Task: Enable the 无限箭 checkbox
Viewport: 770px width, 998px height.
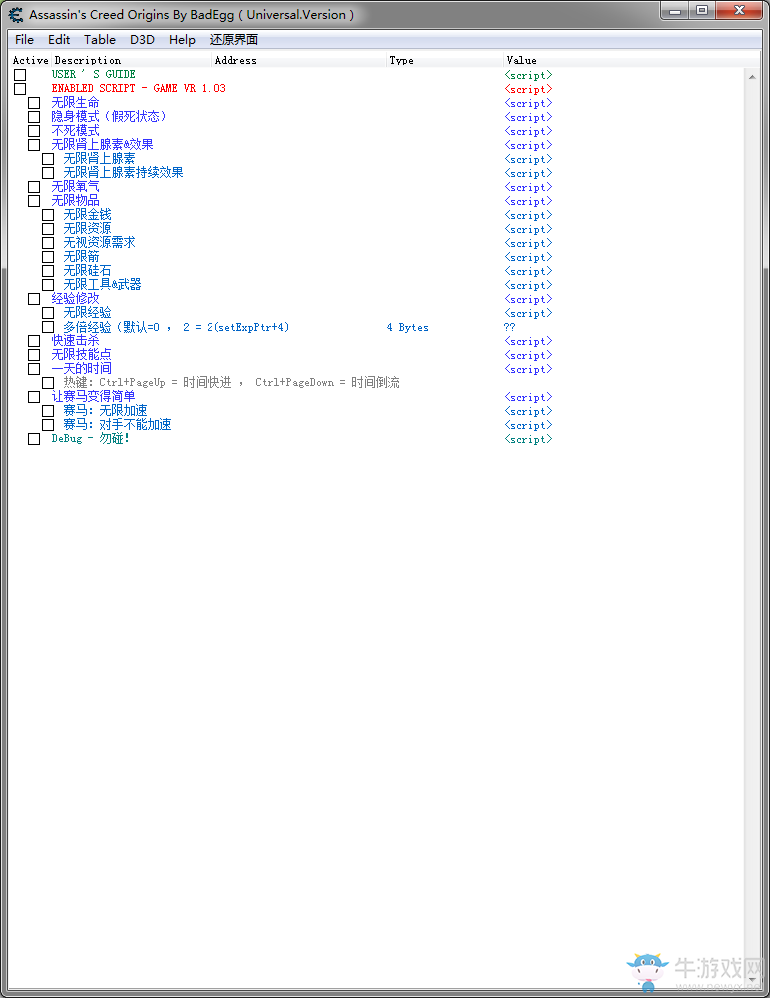Action: 48,257
